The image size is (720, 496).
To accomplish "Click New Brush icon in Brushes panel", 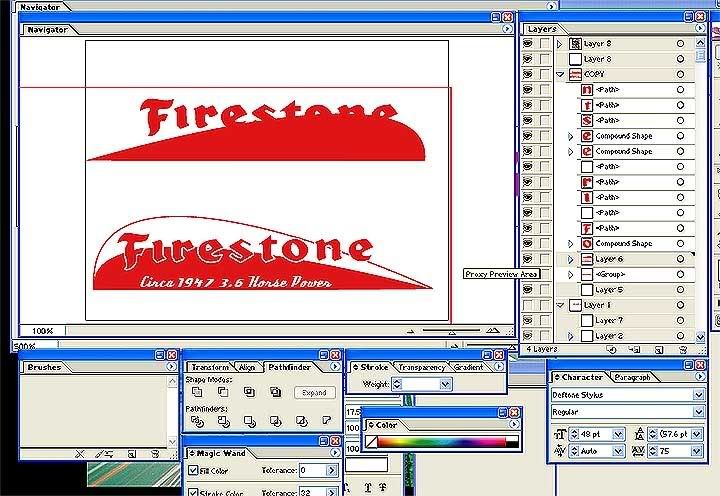I will click(132, 454).
